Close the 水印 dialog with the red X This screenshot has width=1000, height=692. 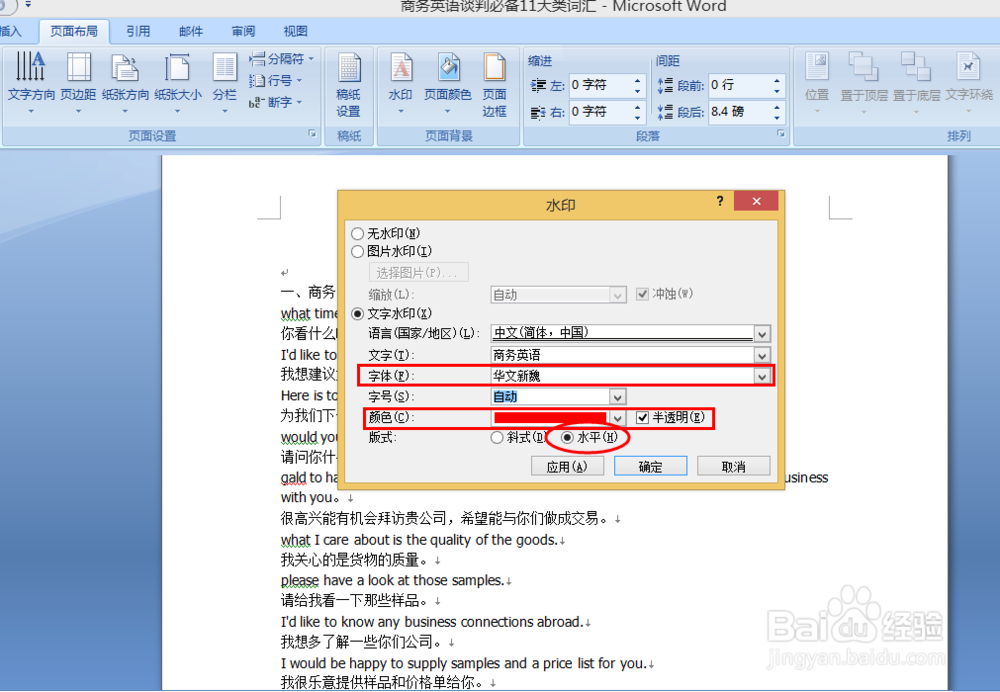pyautogui.click(x=756, y=201)
